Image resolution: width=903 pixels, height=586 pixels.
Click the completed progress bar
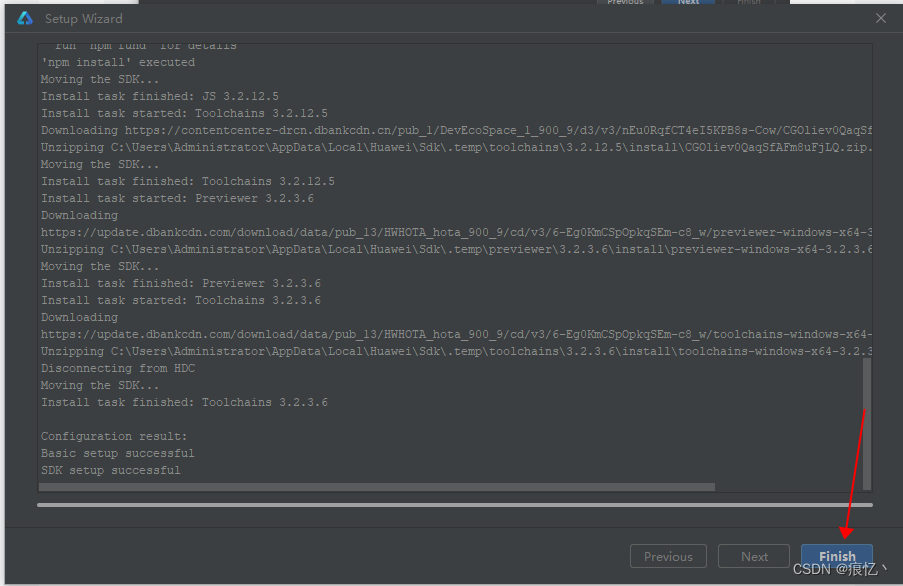tap(455, 505)
